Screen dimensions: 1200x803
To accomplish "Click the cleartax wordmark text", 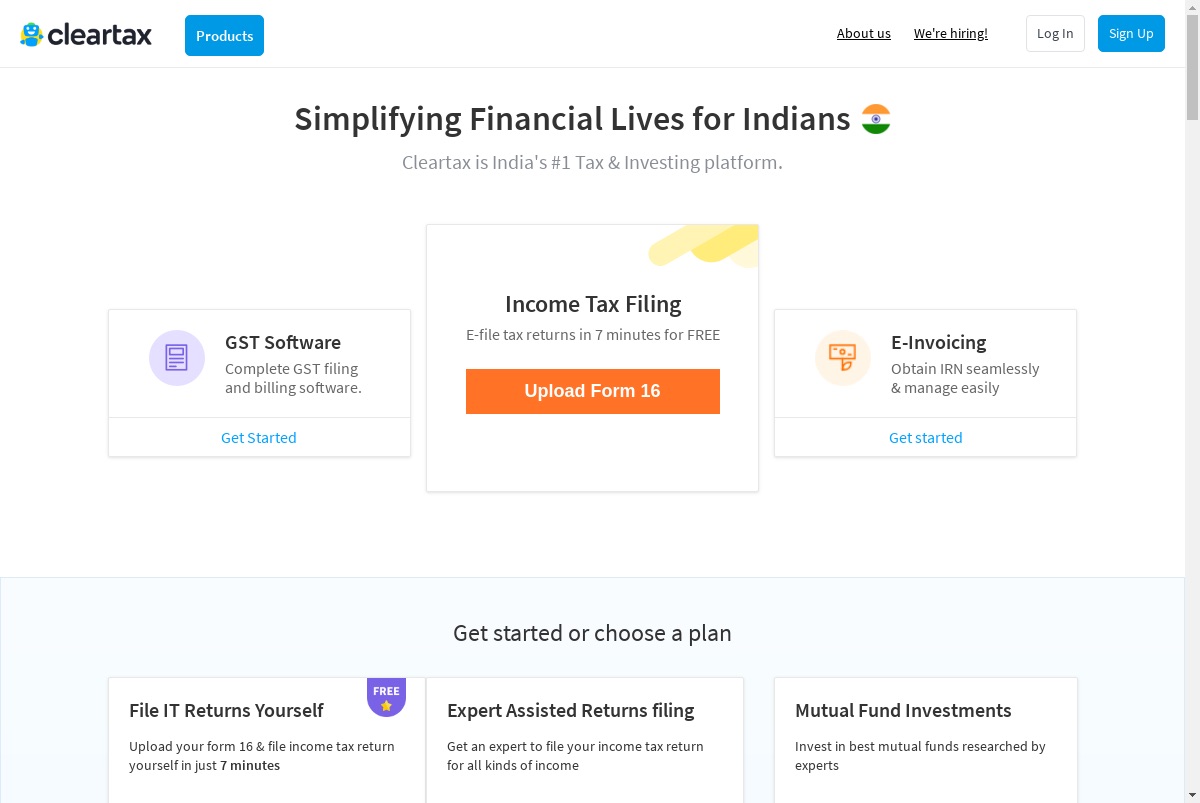I will tap(100, 35).
